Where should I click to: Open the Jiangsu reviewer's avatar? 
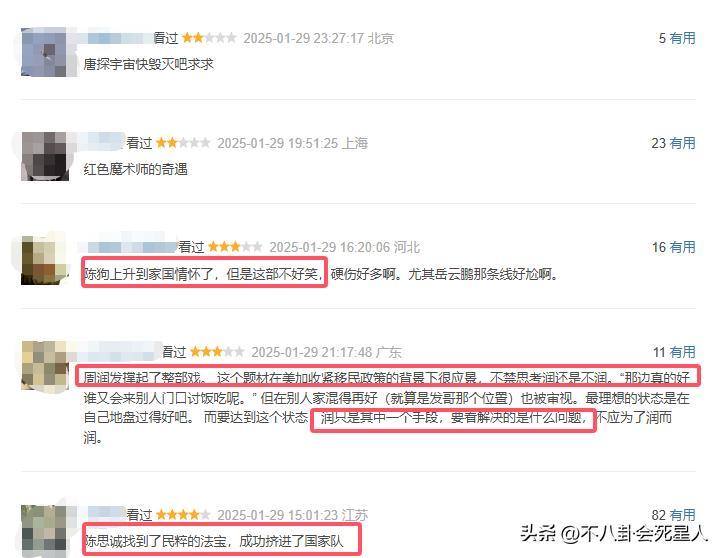pos(45,530)
